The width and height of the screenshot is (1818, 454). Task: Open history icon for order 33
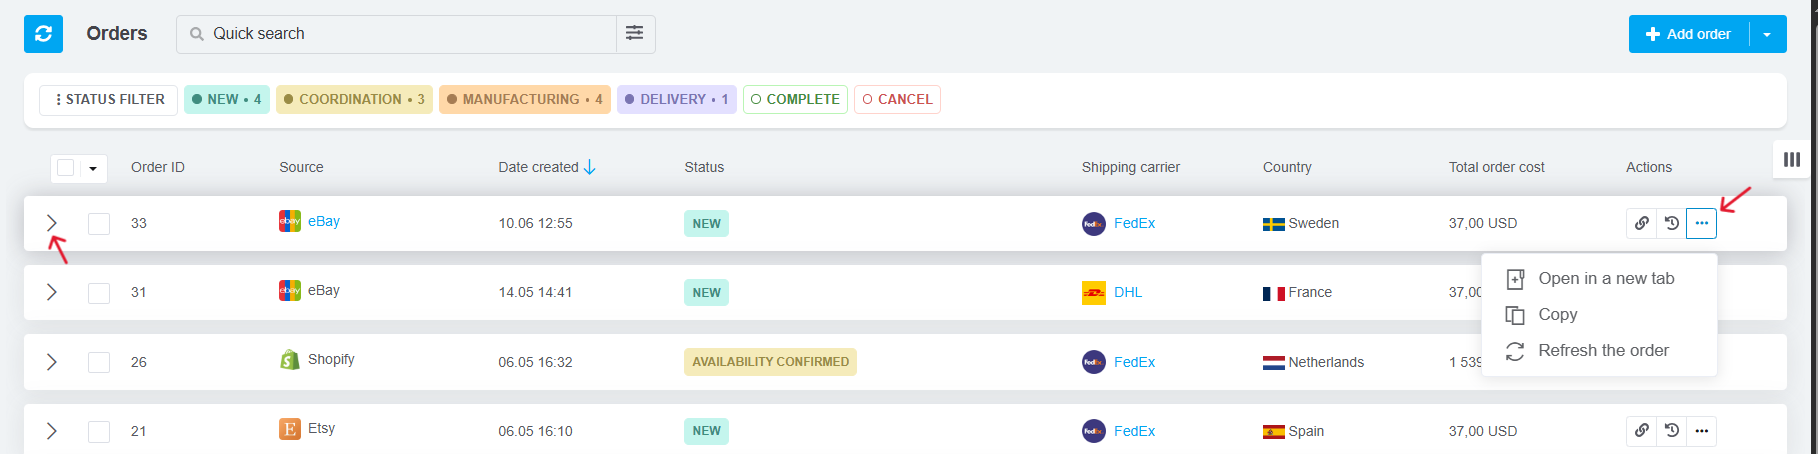point(1671,223)
